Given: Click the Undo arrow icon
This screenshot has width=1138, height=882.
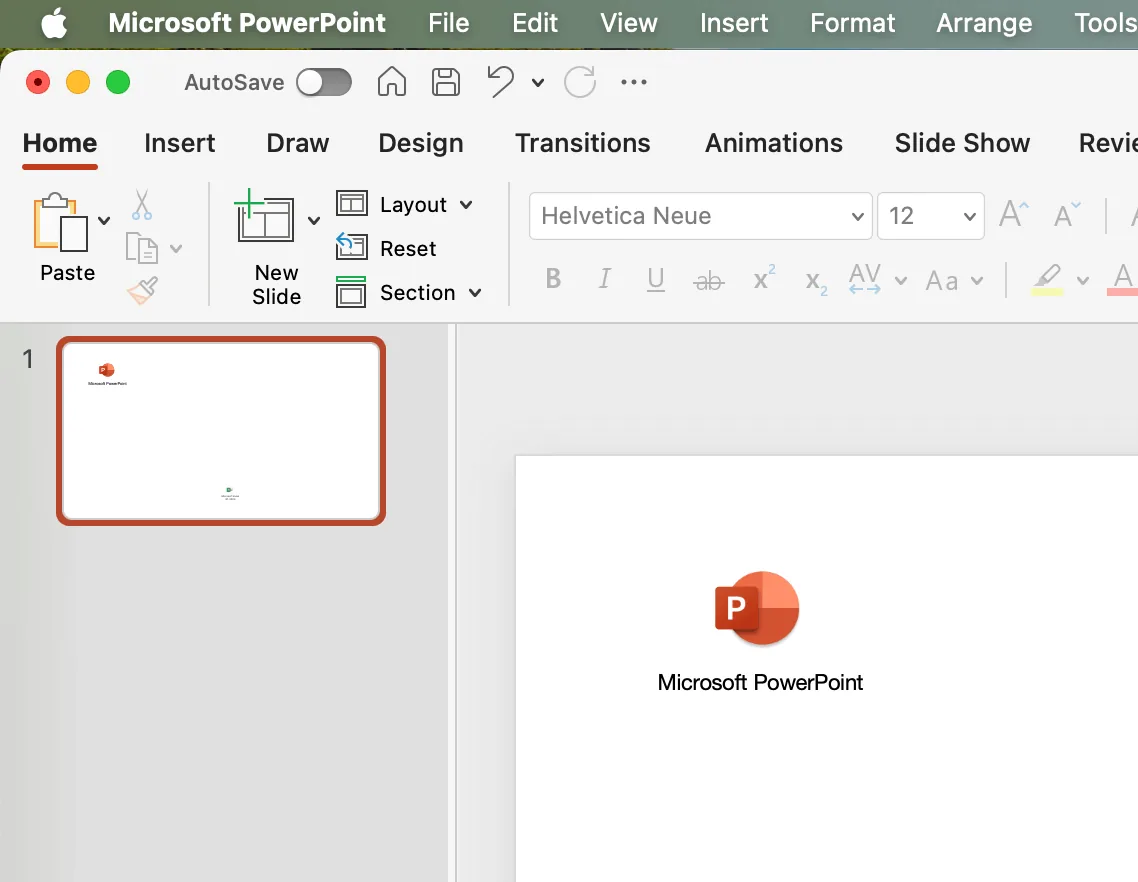Looking at the screenshot, I should tap(501, 81).
